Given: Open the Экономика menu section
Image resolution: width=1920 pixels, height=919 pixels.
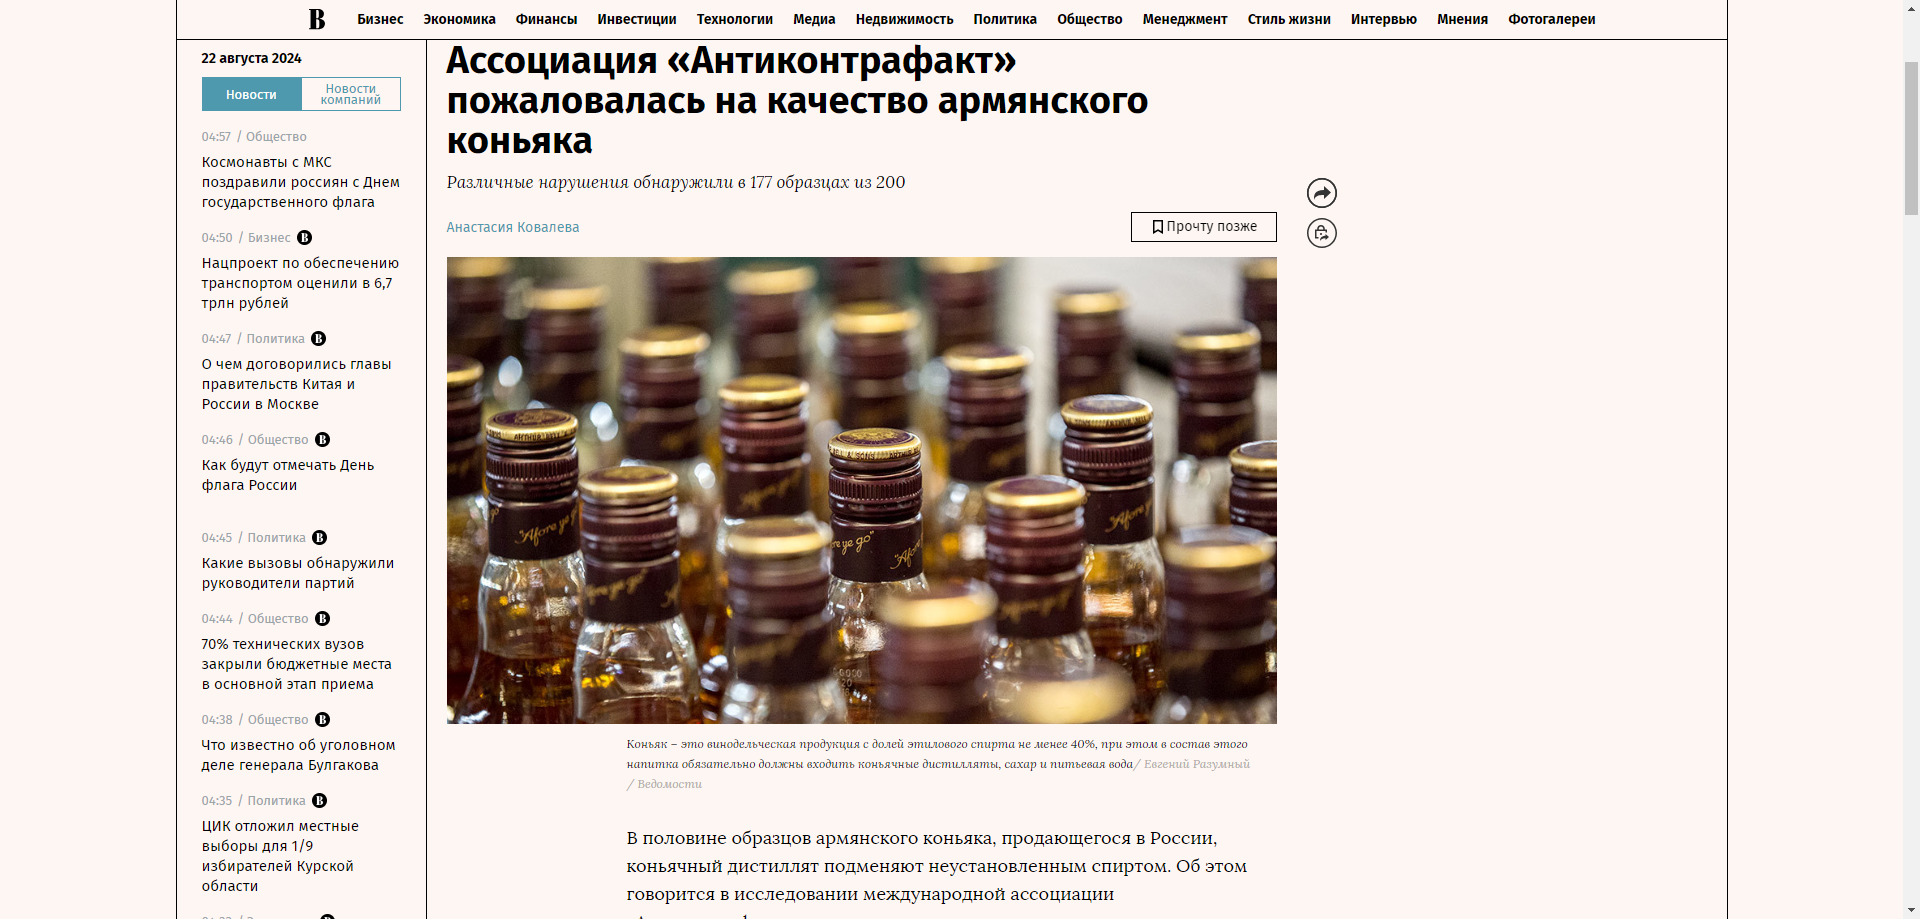Looking at the screenshot, I should point(459,19).
